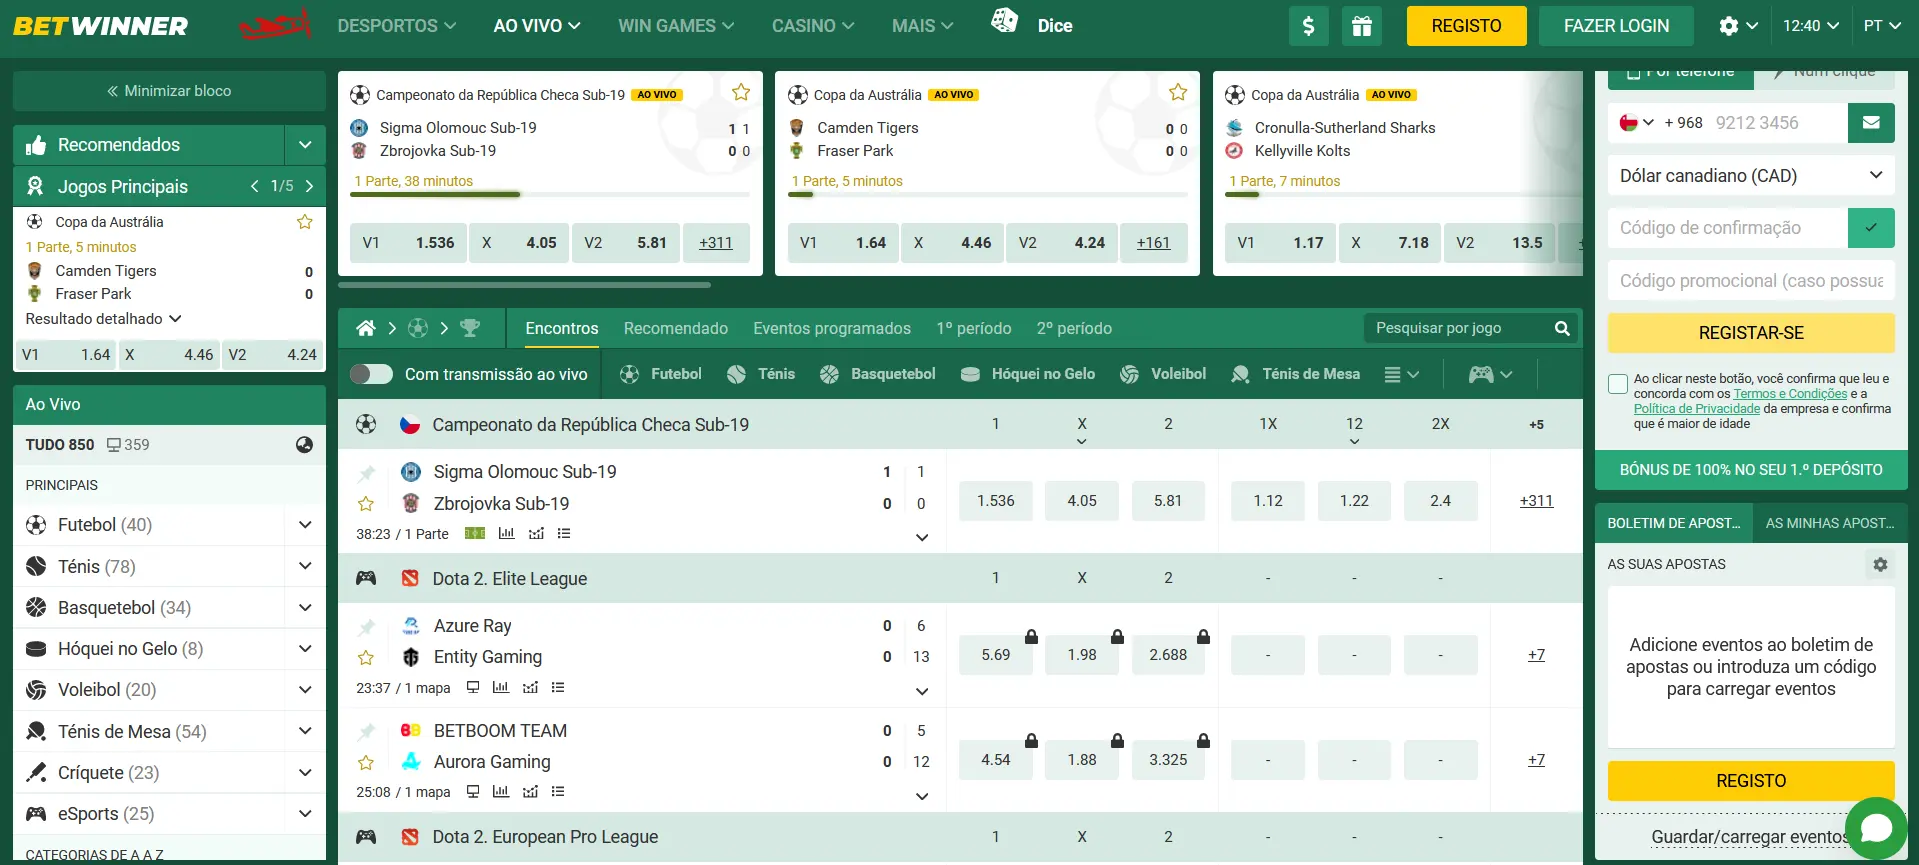This screenshot has height=865, width=1919.
Task: Click the cards horizontal scrollbar
Action: pos(525,285)
